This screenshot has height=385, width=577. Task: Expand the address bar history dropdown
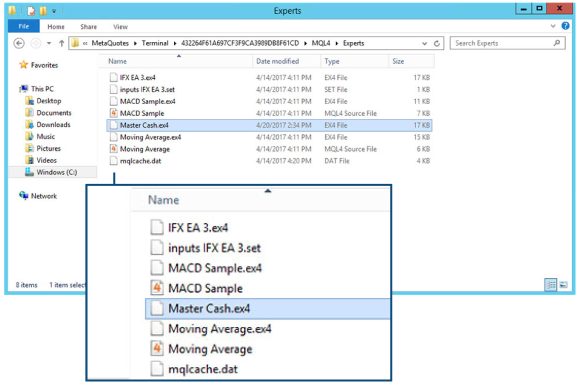(x=424, y=43)
